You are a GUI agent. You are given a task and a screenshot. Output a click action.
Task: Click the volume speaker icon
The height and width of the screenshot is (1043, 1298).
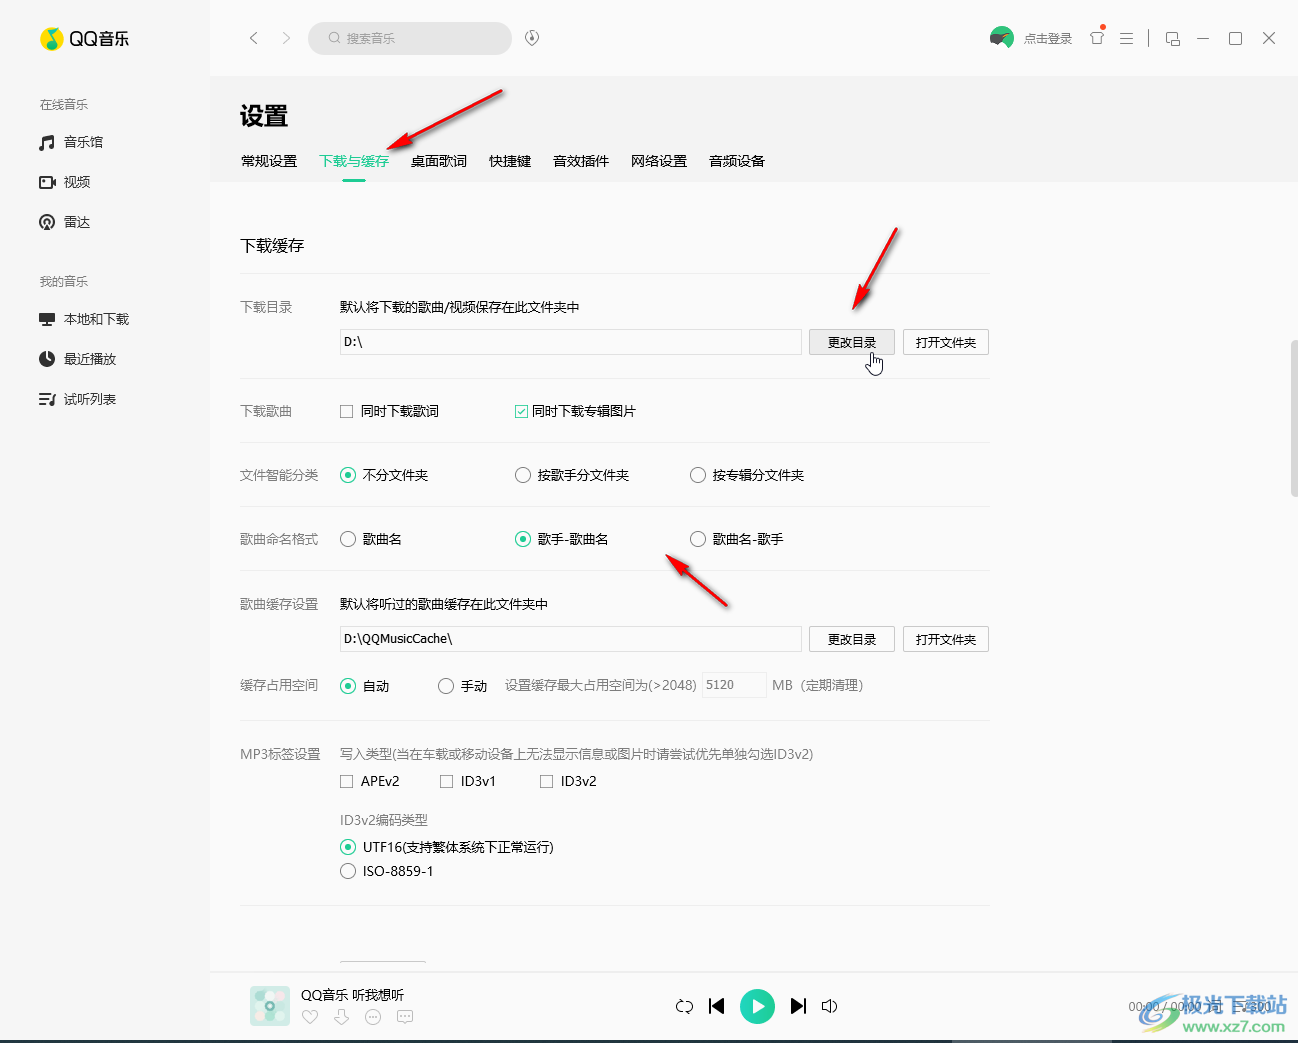(x=829, y=1006)
